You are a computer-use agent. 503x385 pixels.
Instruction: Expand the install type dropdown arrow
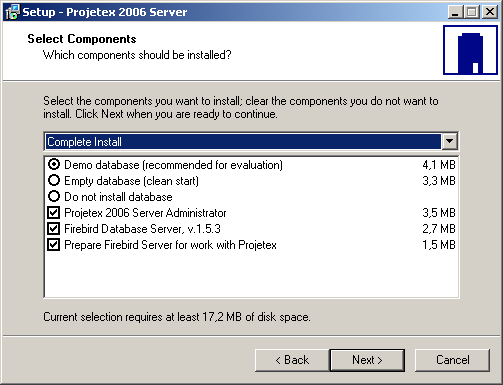[449, 141]
